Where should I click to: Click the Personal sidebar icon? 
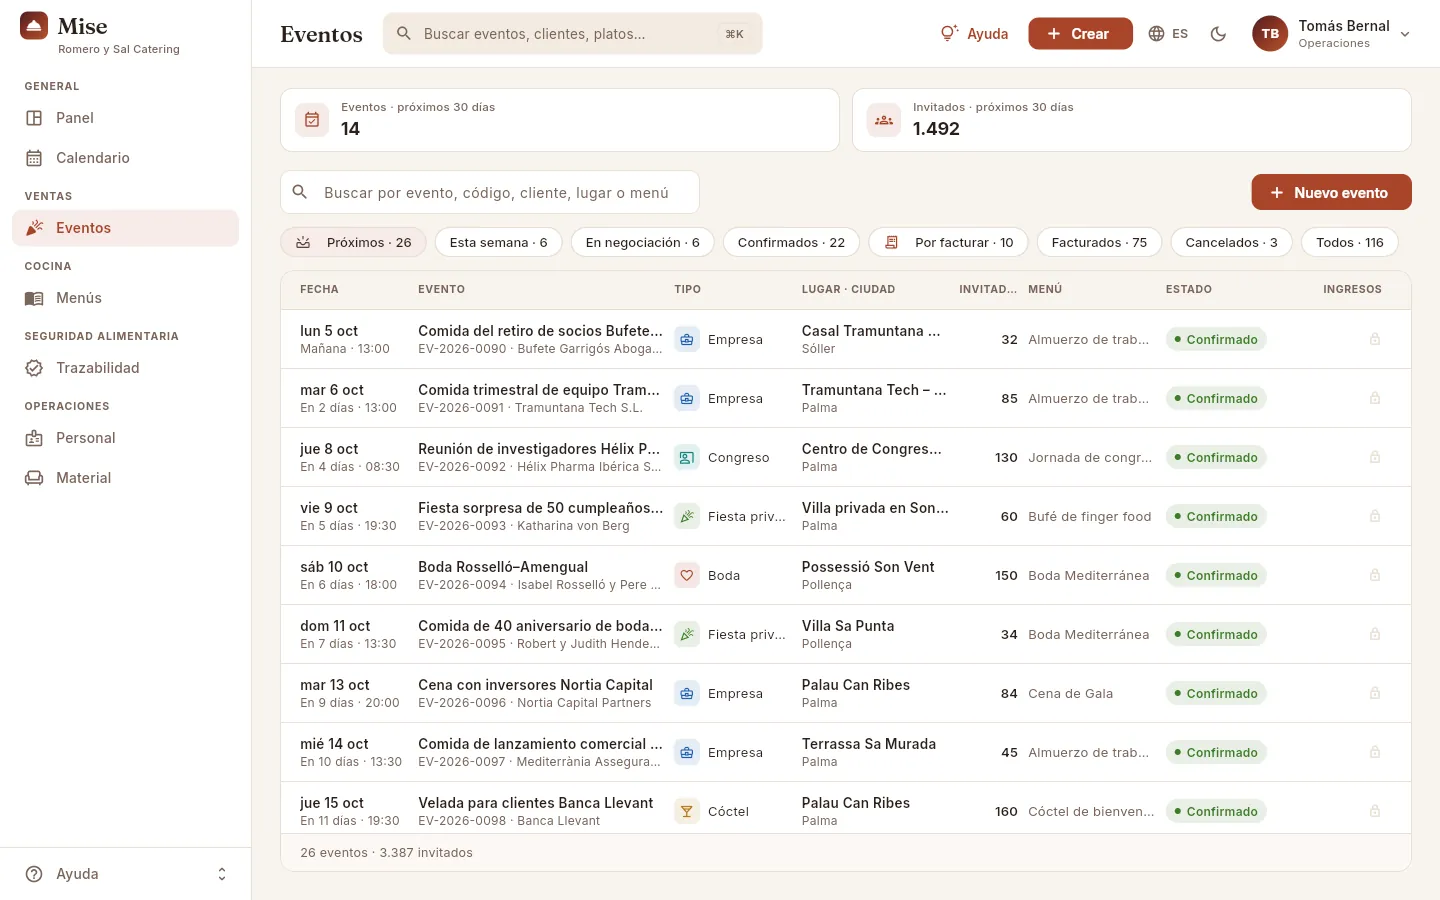(34, 438)
